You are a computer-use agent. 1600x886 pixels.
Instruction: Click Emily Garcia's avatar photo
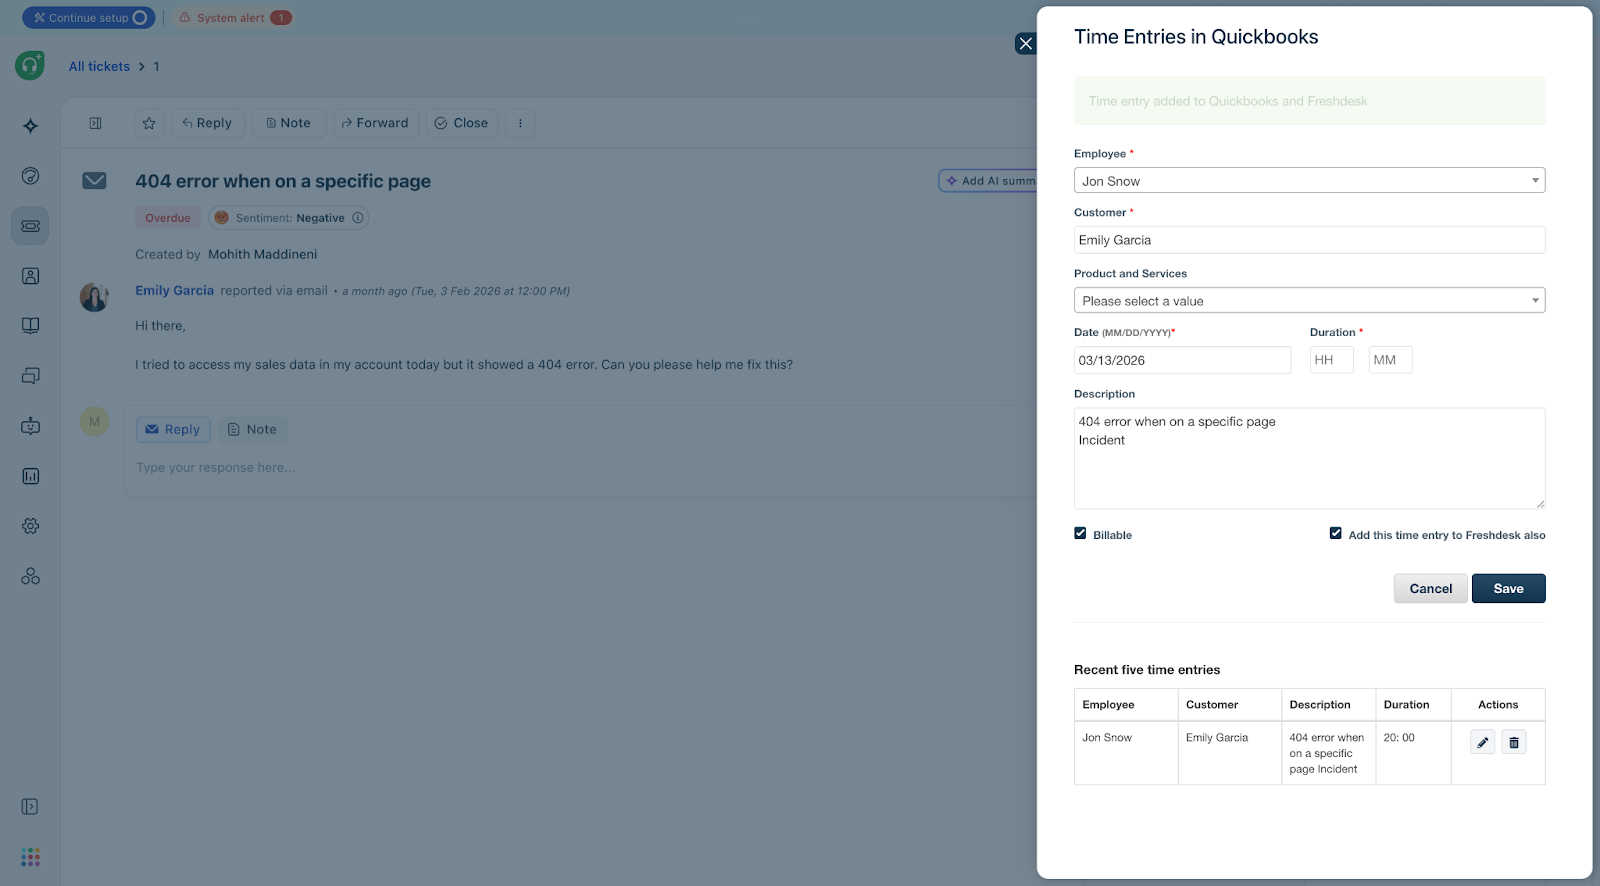tap(95, 297)
